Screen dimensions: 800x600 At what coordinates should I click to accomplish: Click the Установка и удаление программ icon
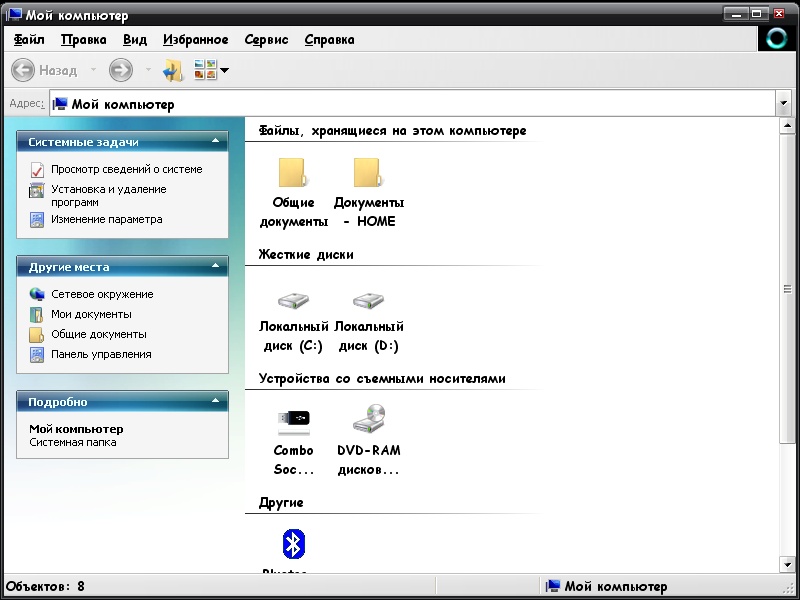click(x=37, y=190)
